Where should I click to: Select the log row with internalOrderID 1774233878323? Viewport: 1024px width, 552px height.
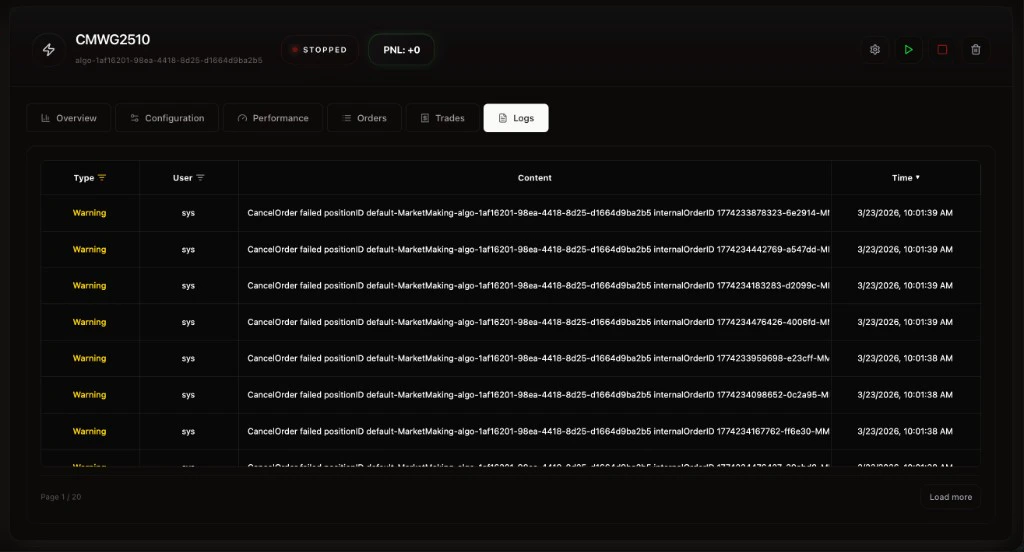click(511, 213)
